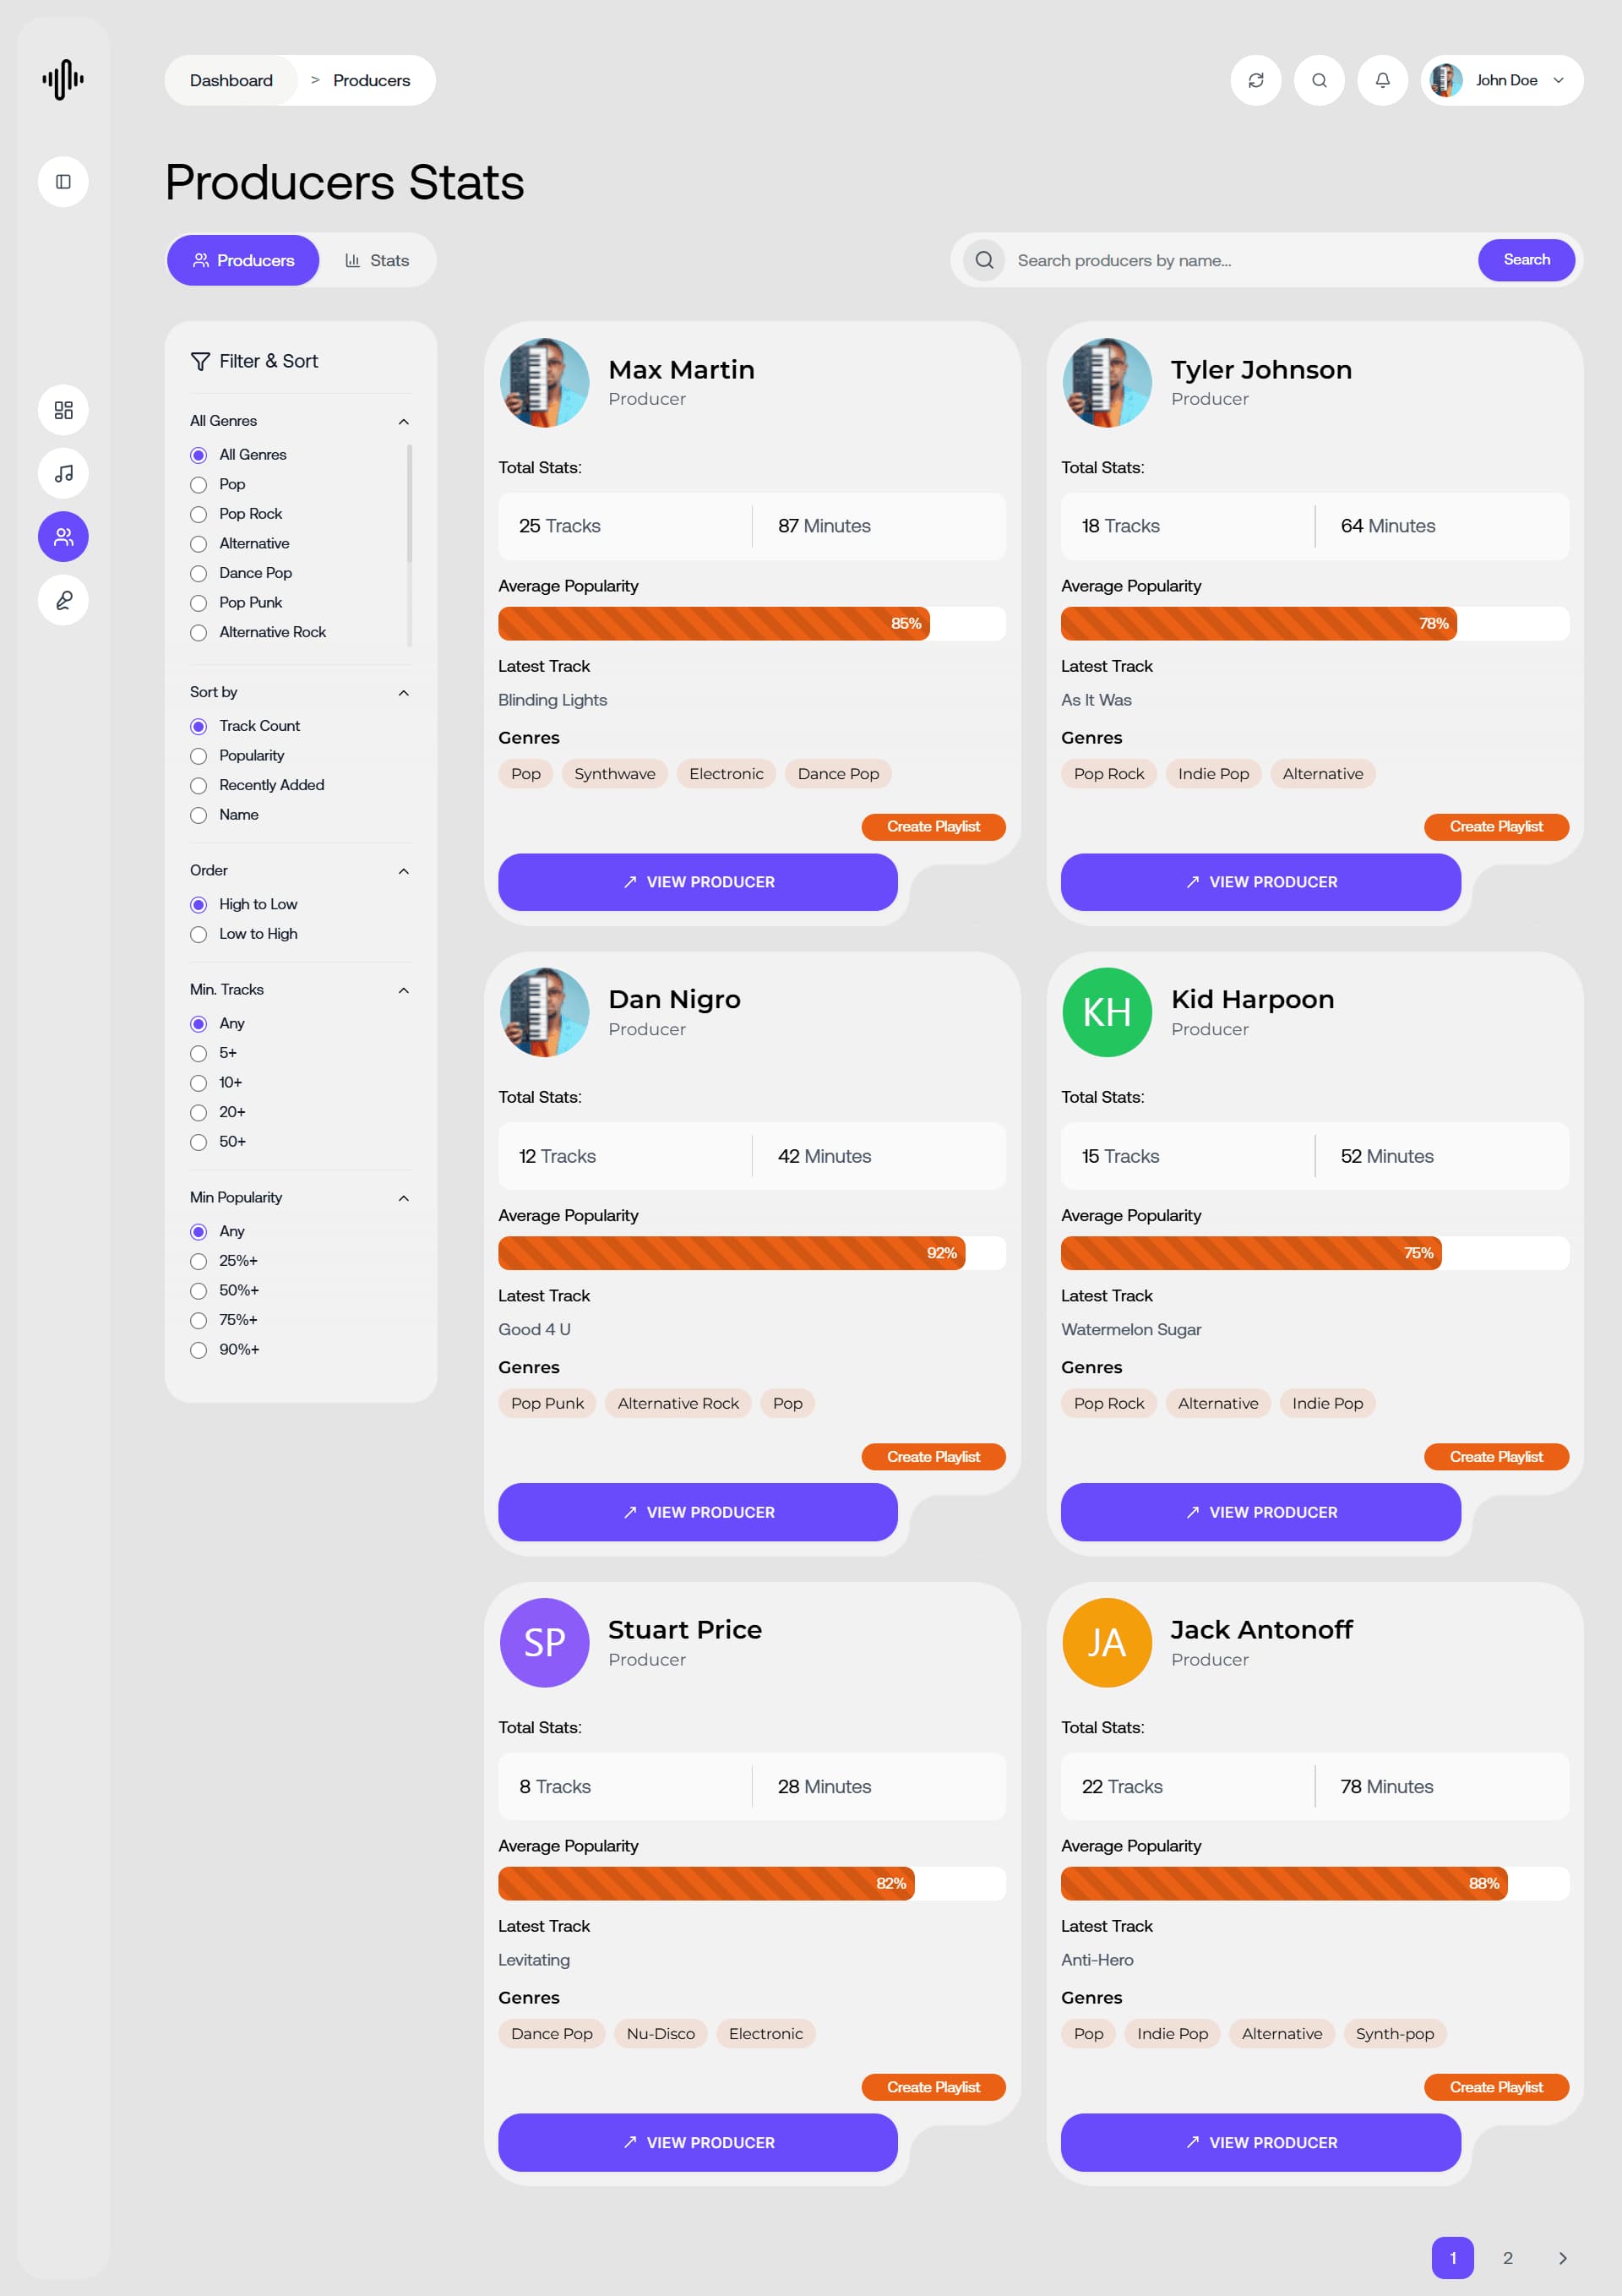
Task: Toggle the sidebar collapse icon
Action: coord(63,181)
